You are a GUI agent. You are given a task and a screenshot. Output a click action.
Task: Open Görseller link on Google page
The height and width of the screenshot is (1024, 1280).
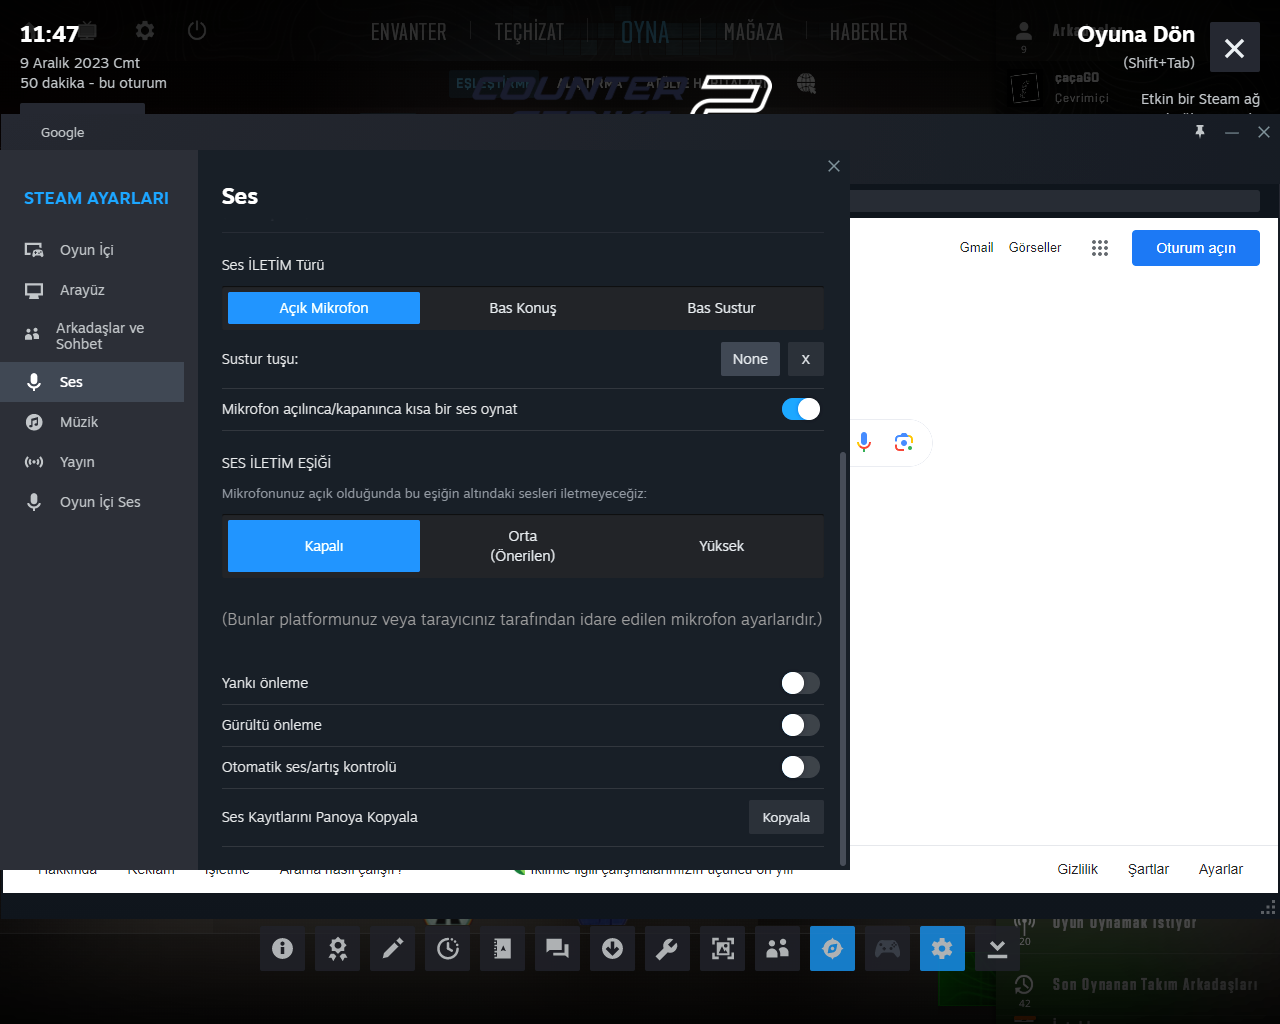[x=1035, y=247]
